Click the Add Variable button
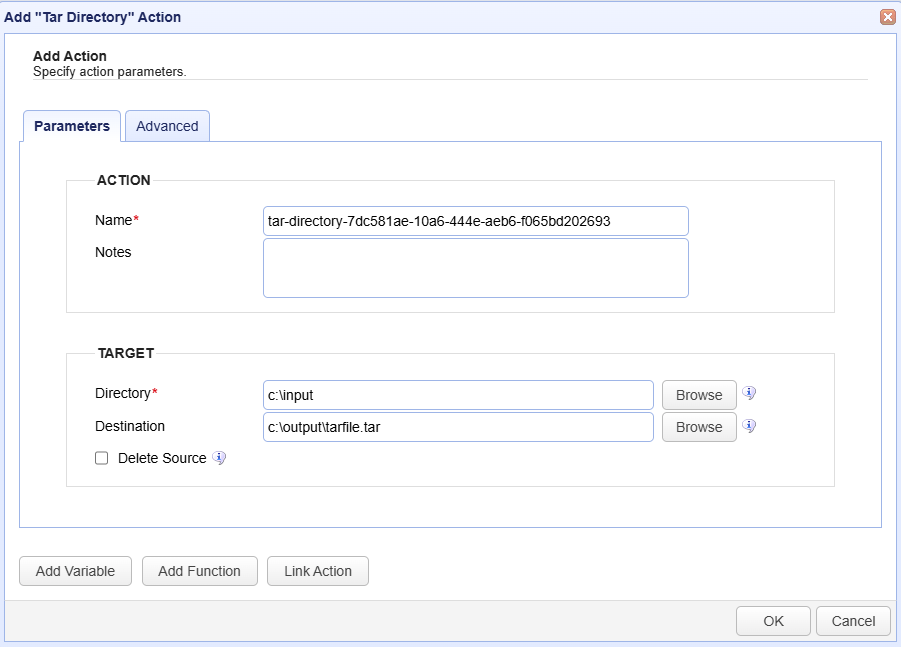The width and height of the screenshot is (901, 647). point(75,571)
